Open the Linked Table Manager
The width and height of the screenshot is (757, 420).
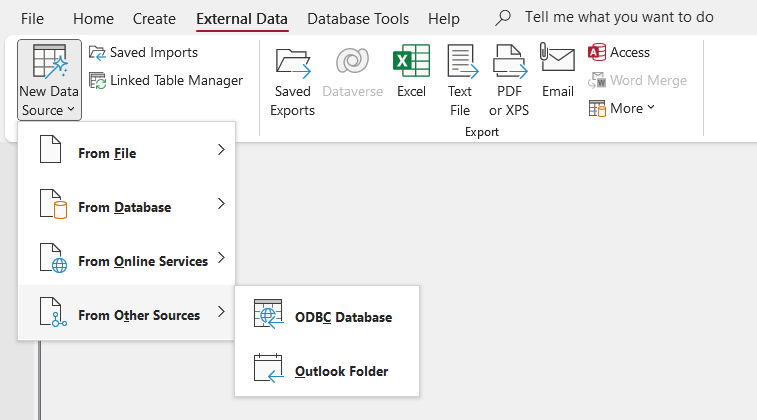166,80
